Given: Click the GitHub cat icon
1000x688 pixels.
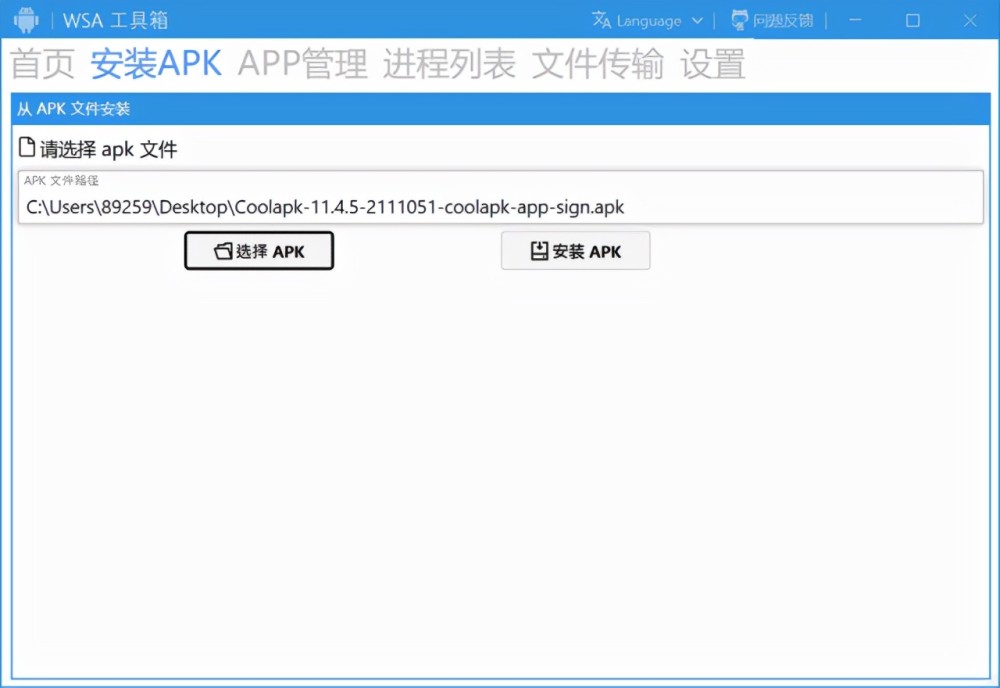Looking at the screenshot, I should click(739, 20).
